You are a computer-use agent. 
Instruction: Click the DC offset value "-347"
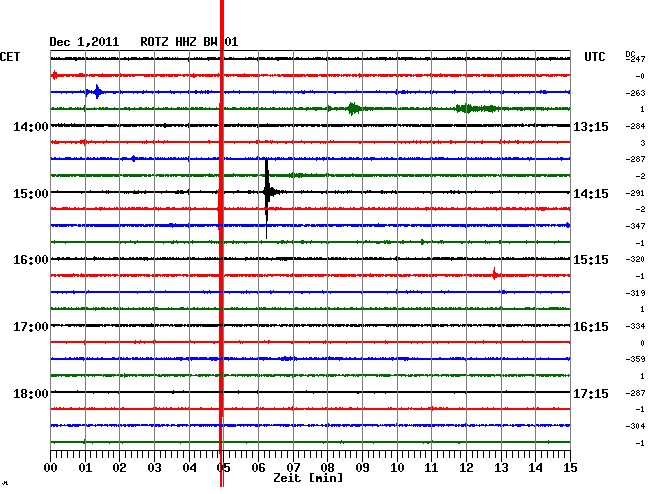(635, 226)
